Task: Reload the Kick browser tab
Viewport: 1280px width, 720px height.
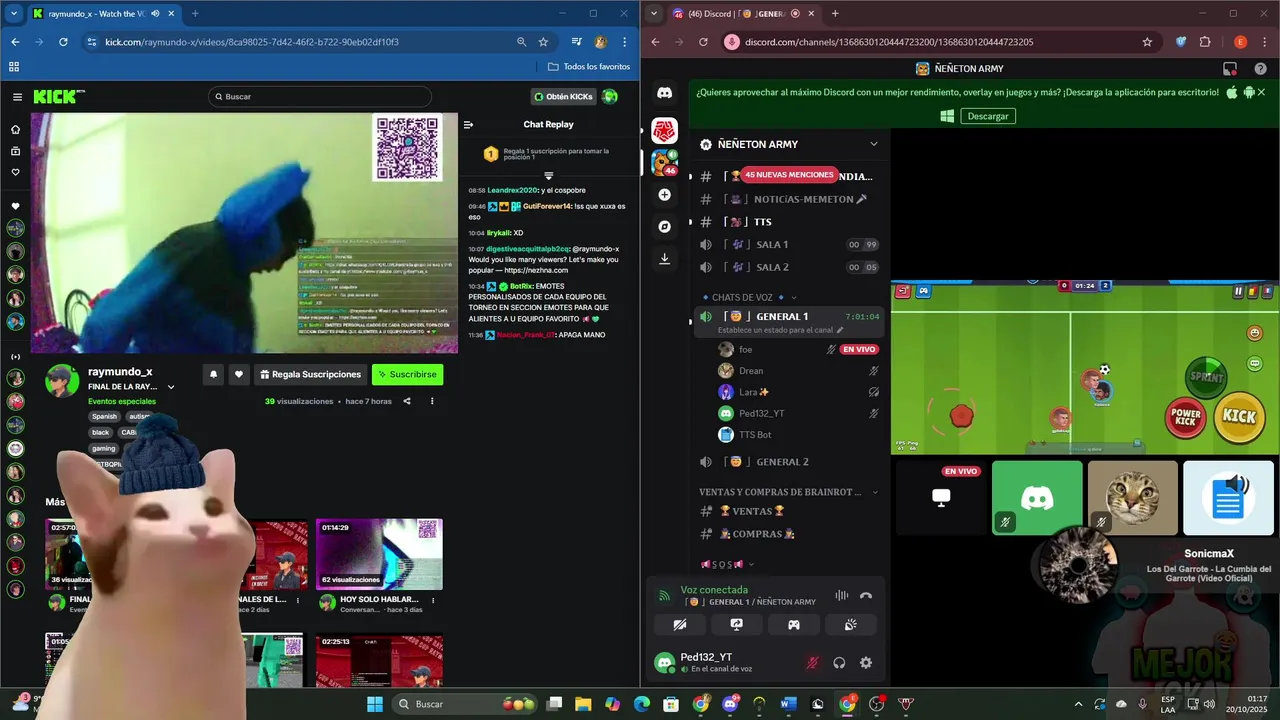Action: coord(63,42)
